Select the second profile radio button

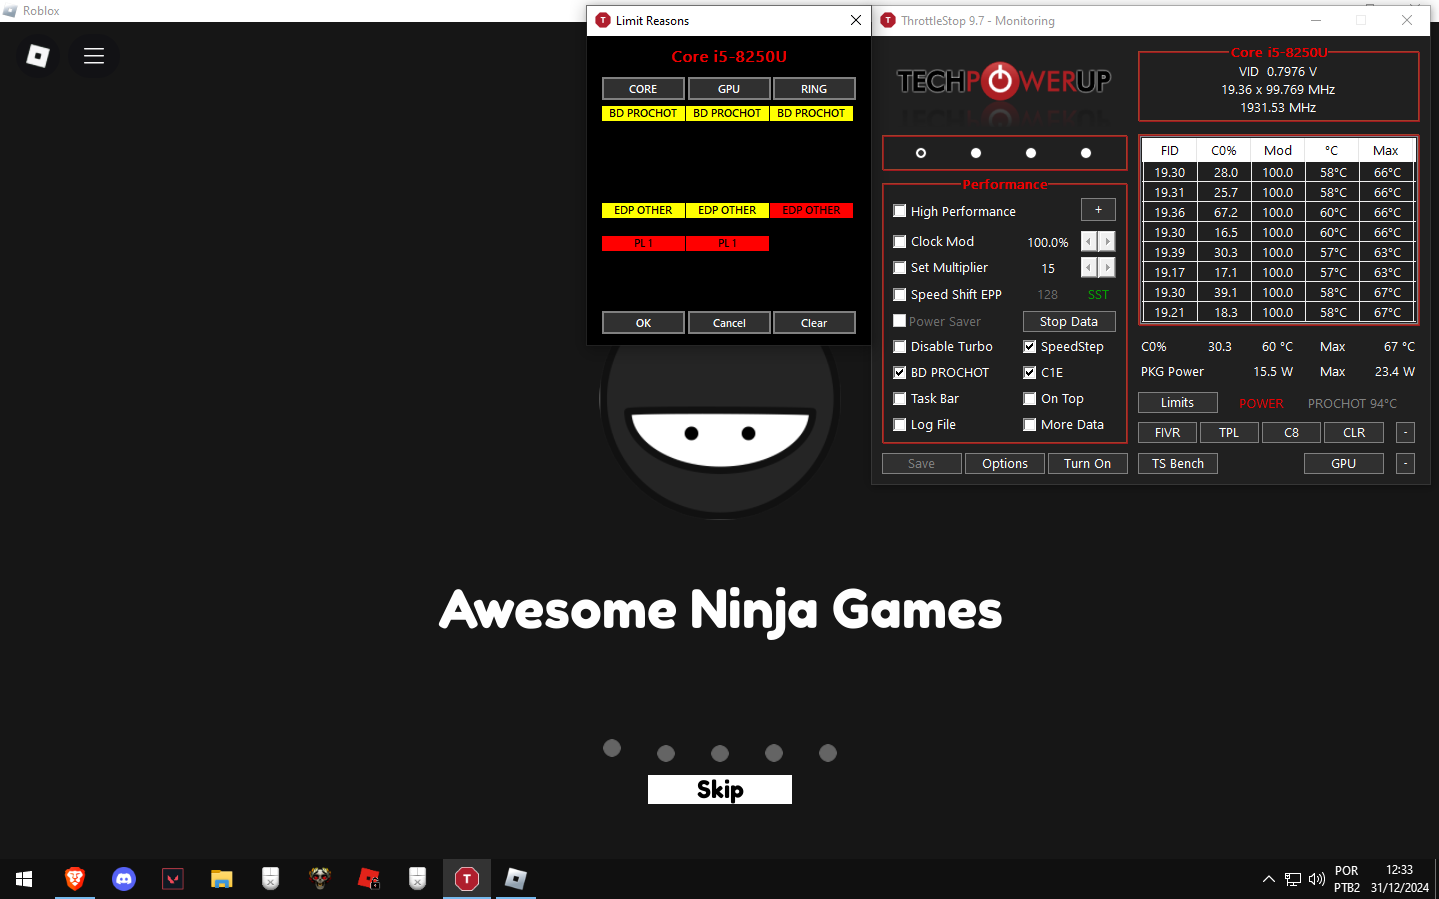(x=976, y=153)
